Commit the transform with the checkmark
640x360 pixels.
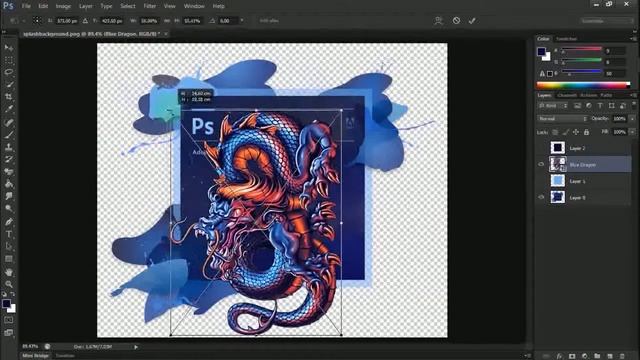coord(472,20)
